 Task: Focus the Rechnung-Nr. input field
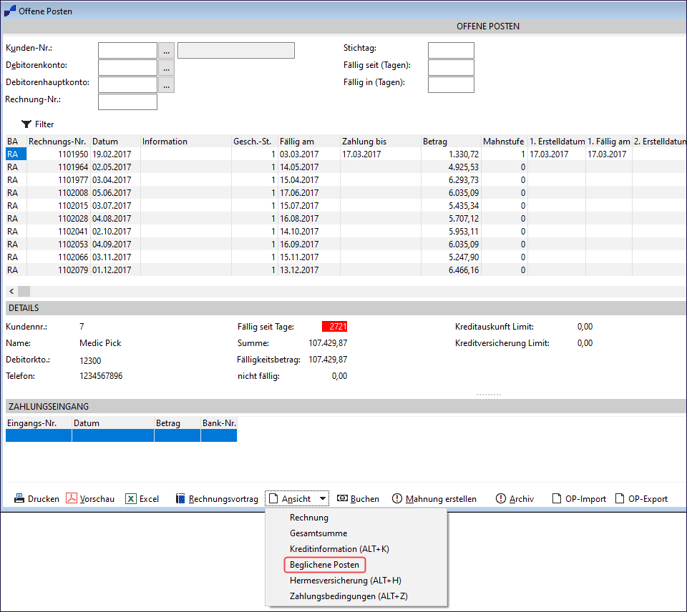click(127, 102)
